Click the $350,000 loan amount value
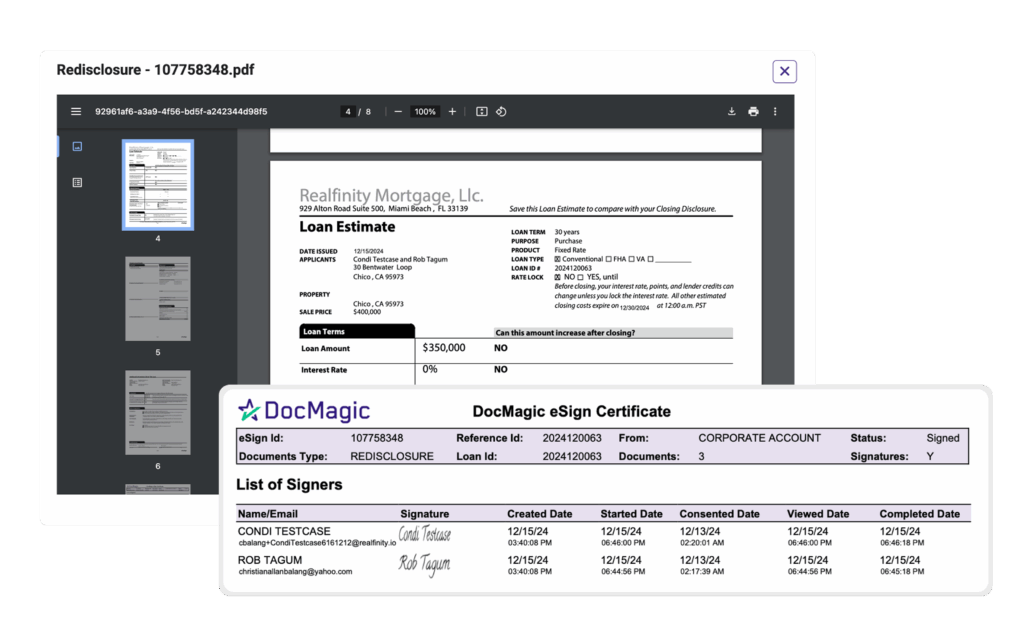Viewport: 1024px width, 629px height. 444,347
